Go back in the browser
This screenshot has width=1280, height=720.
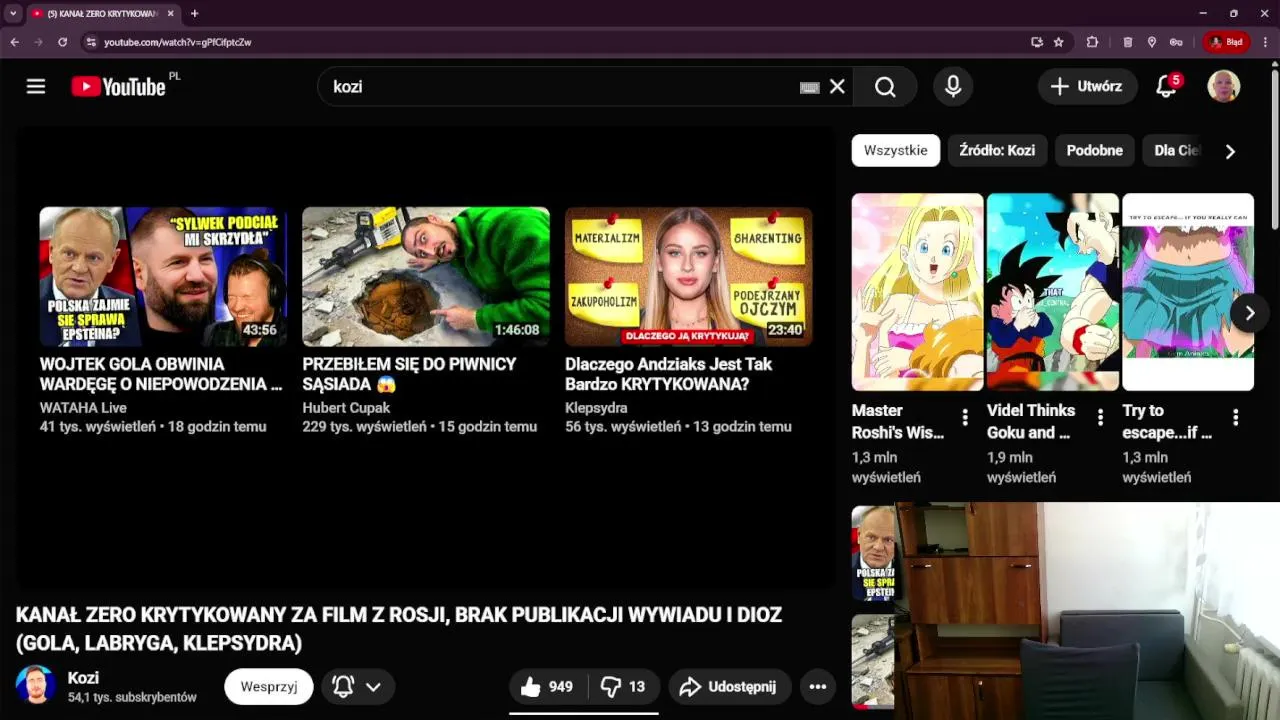(x=14, y=42)
